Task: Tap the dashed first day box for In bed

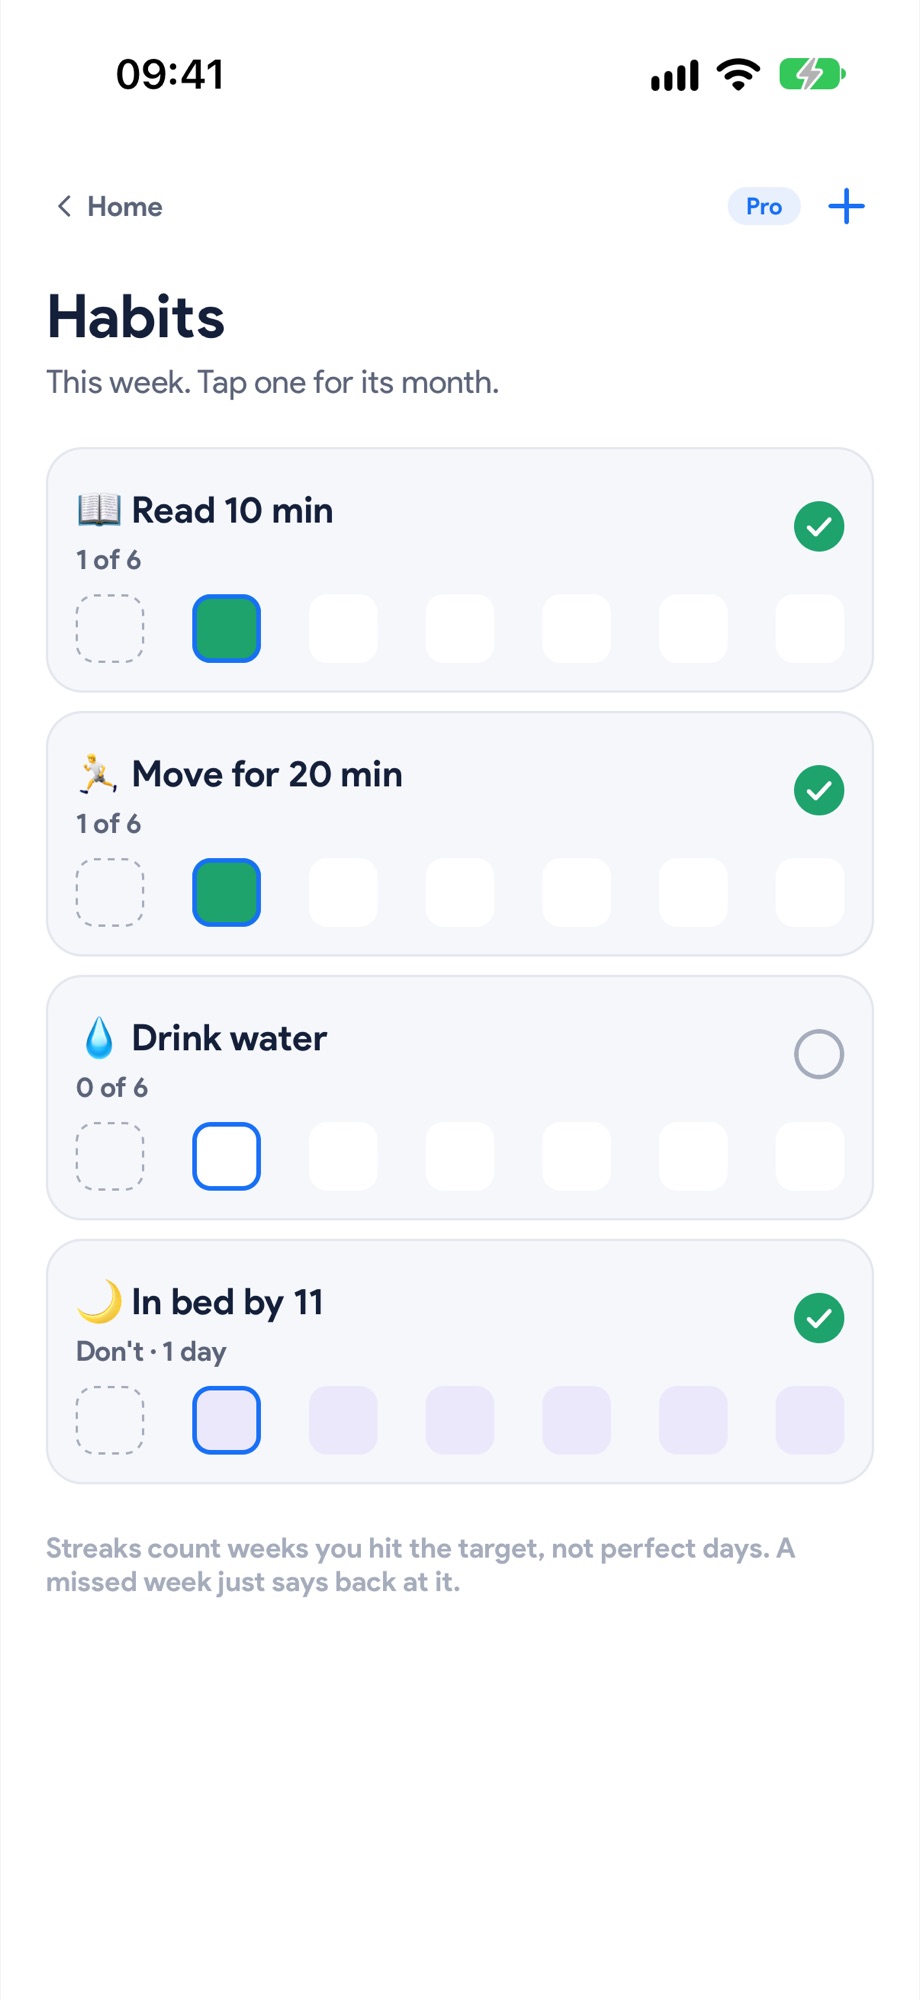Action: (110, 1421)
